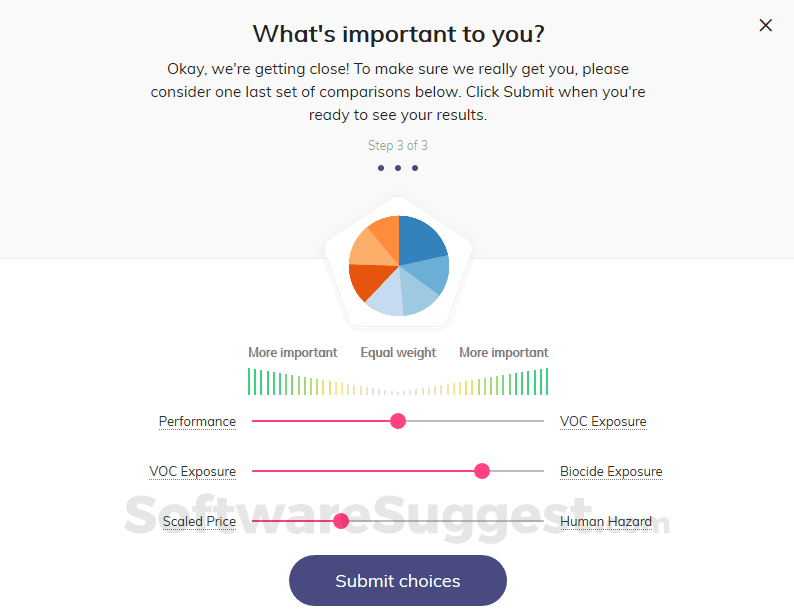
Task: Open the Performance criterion label
Action: (x=197, y=421)
